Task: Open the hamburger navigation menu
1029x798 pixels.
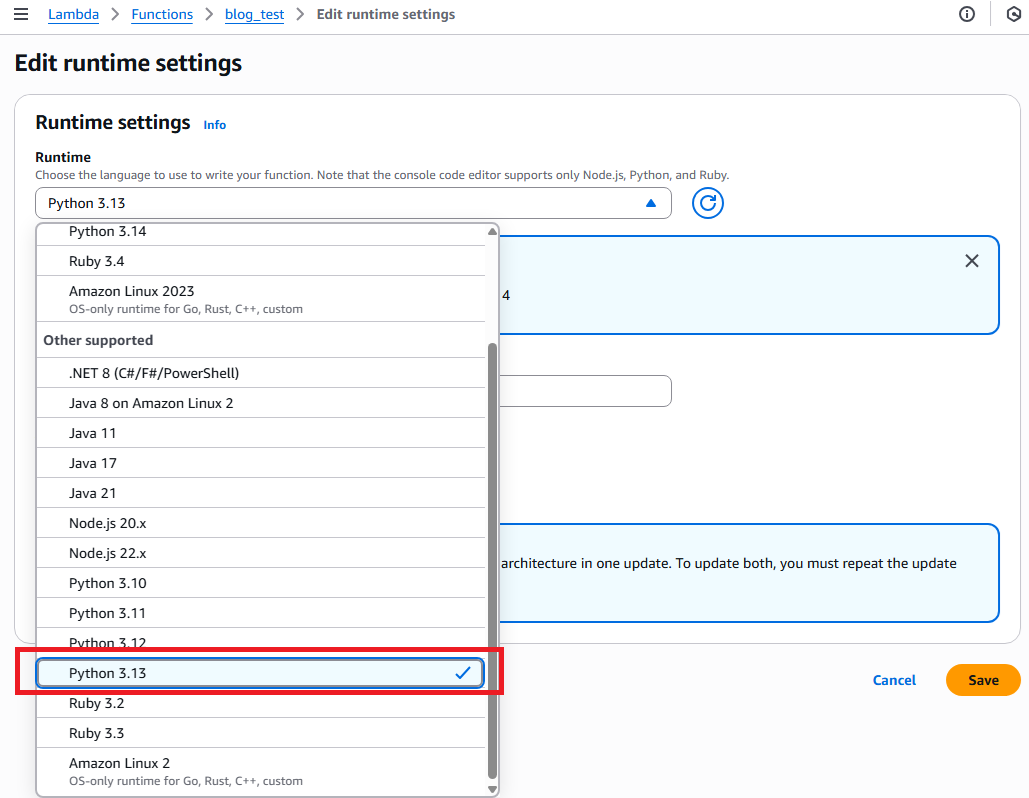Action: 21,14
